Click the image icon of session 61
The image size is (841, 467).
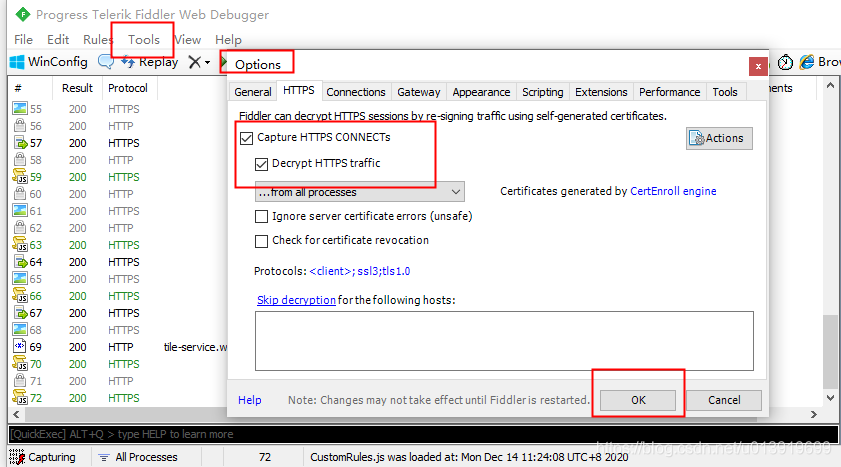point(20,210)
